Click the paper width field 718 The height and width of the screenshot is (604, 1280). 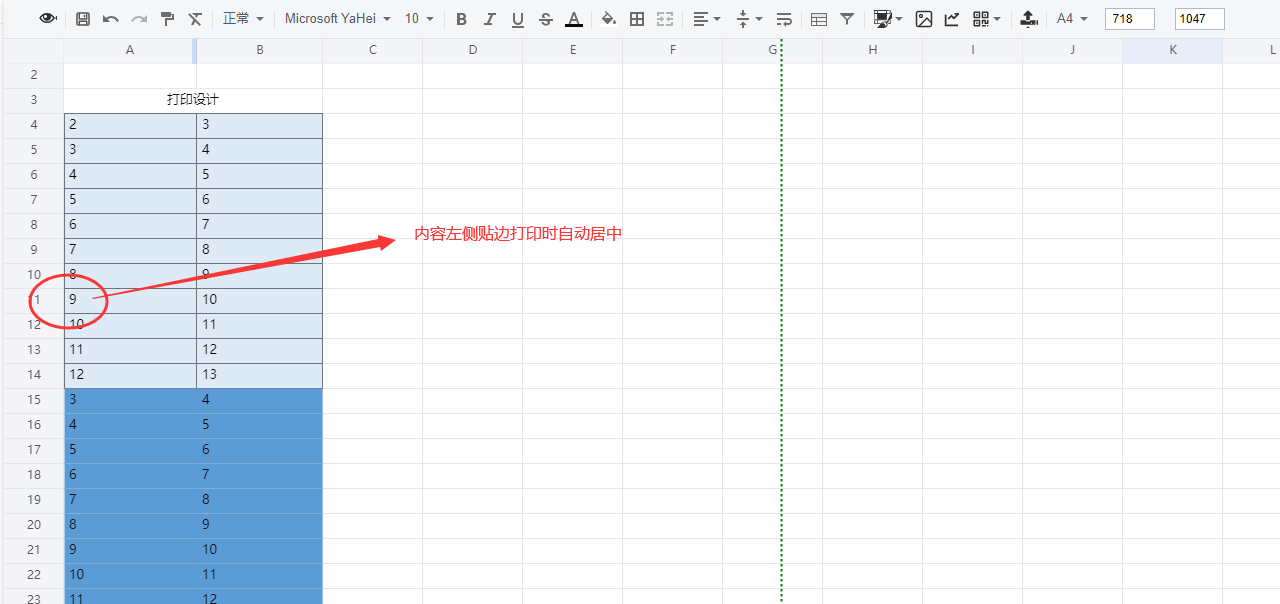[x=1130, y=19]
